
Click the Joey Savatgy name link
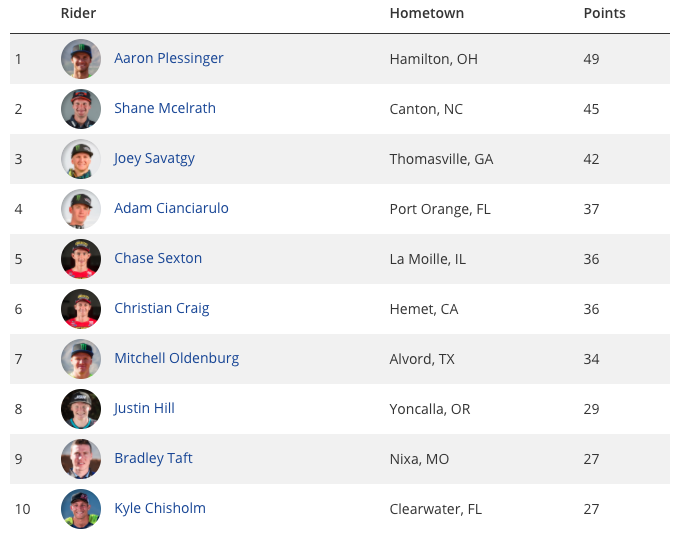pos(154,158)
